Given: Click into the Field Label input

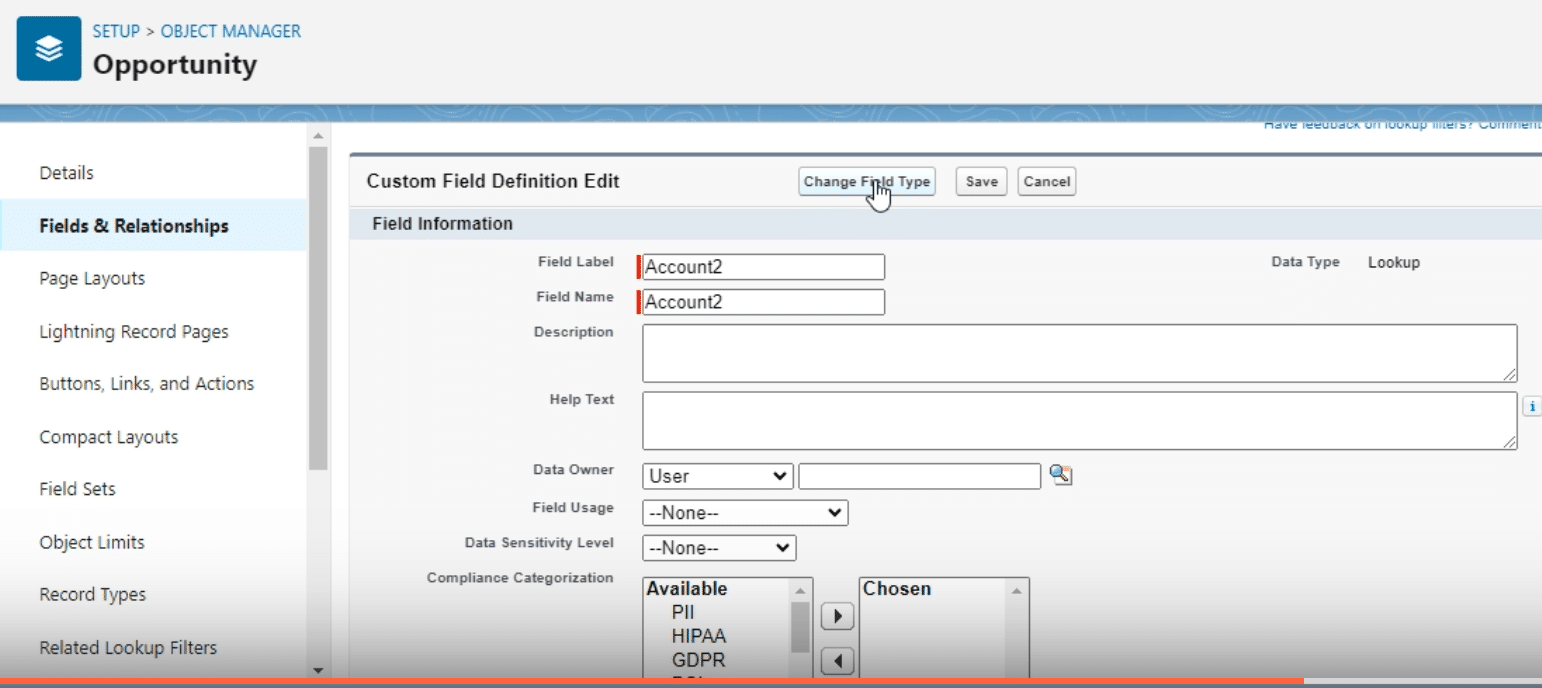Looking at the screenshot, I should [764, 267].
